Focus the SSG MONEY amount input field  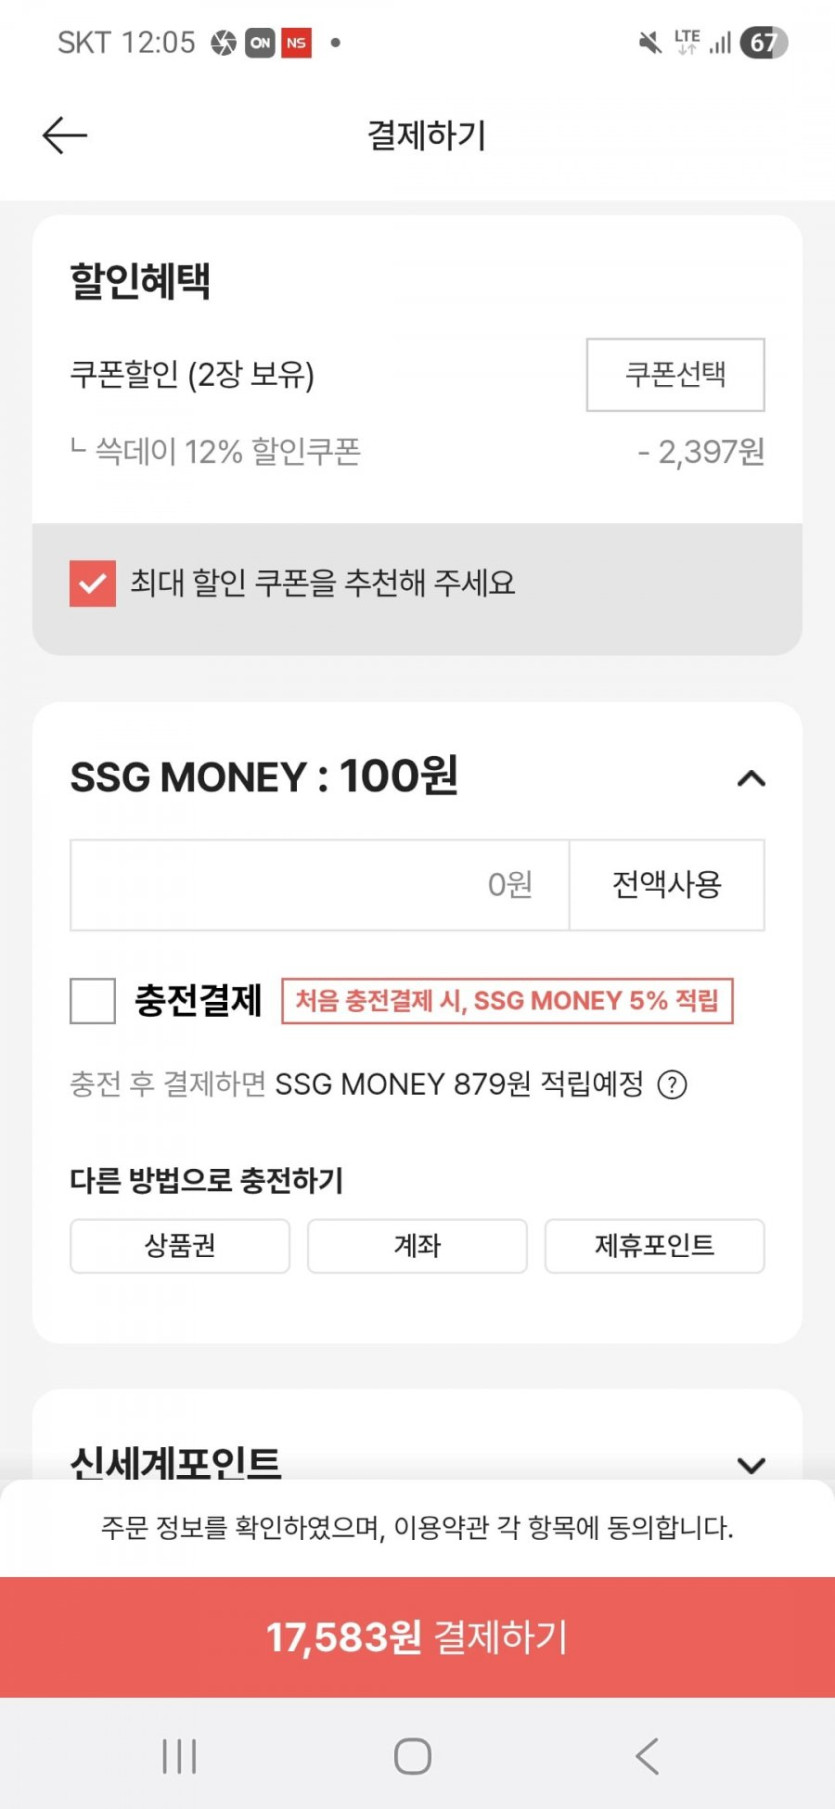(x=320, y=885)
